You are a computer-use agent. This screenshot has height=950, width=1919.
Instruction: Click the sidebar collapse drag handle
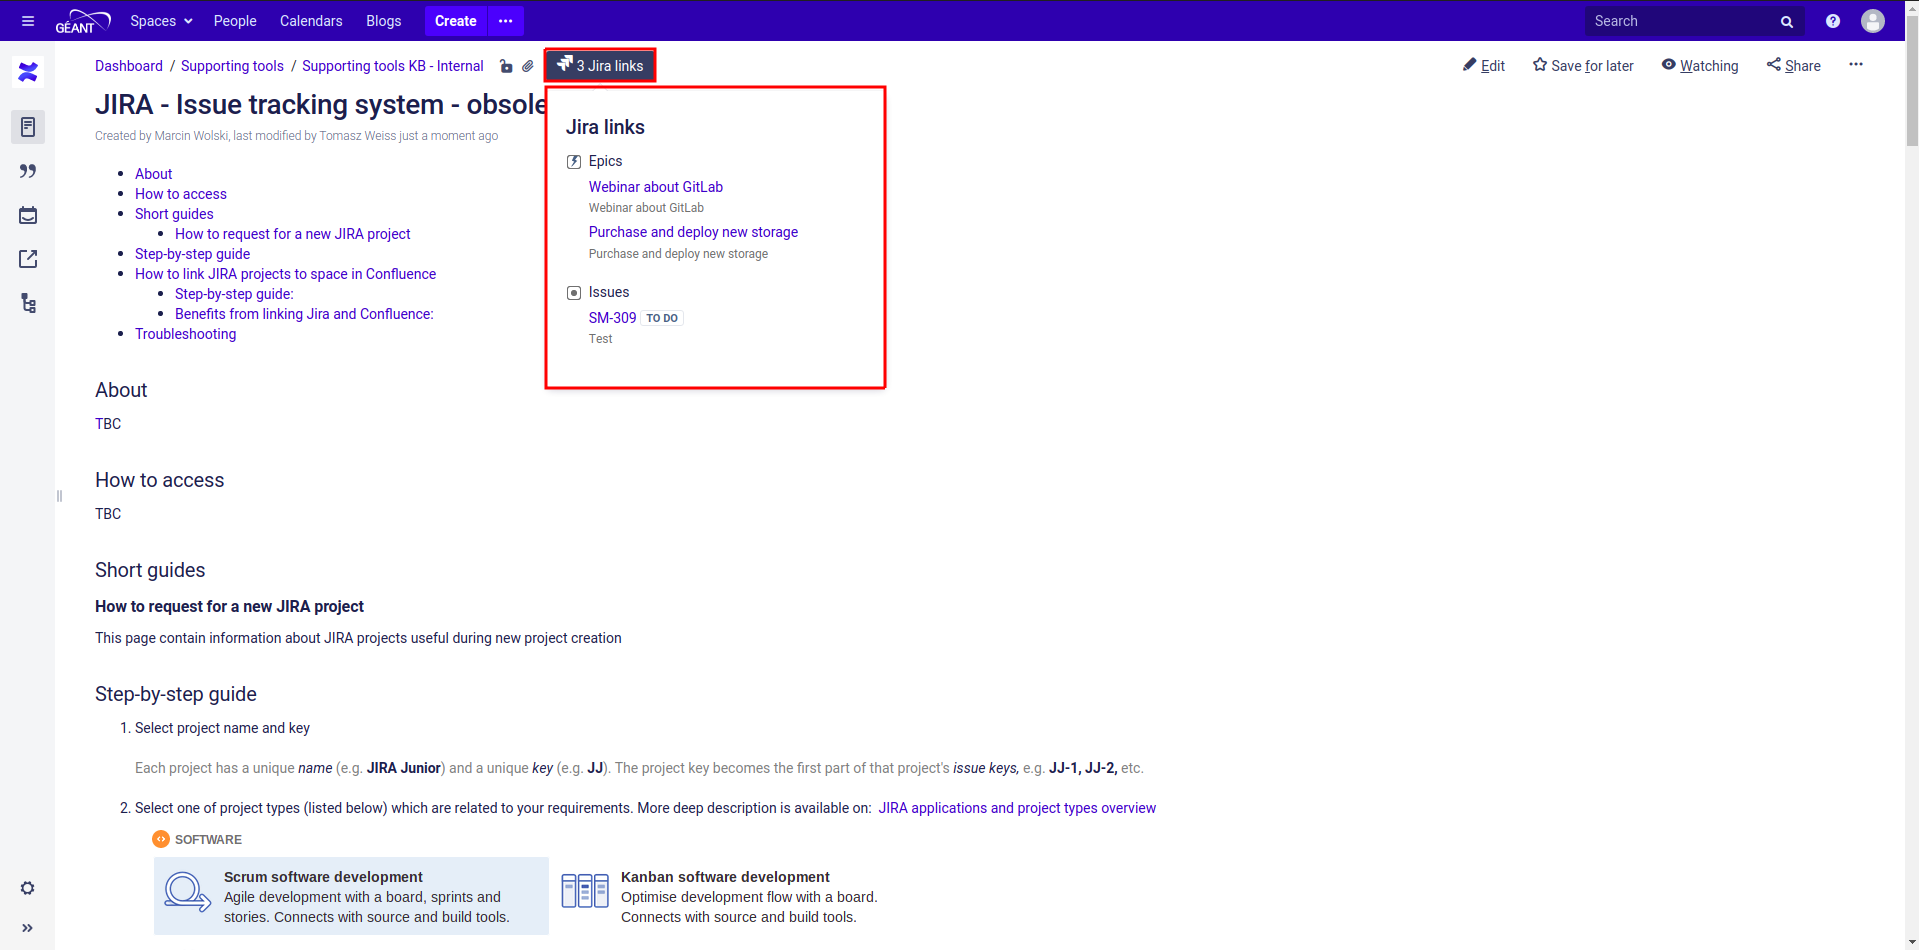click(x=59, y=496)
